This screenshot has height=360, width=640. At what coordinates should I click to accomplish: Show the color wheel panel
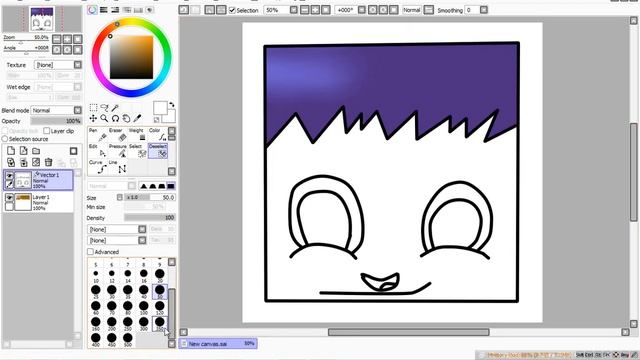[93, 10]
